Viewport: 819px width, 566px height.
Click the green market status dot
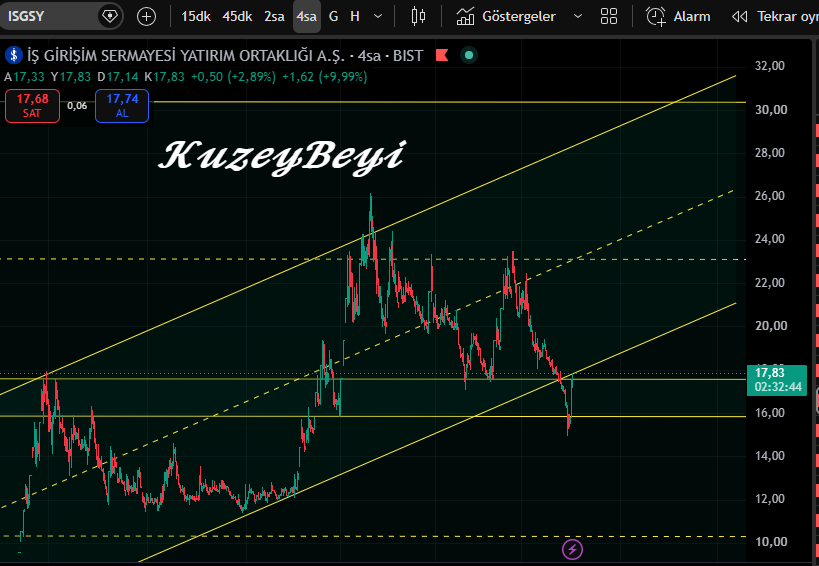(469, 55)
